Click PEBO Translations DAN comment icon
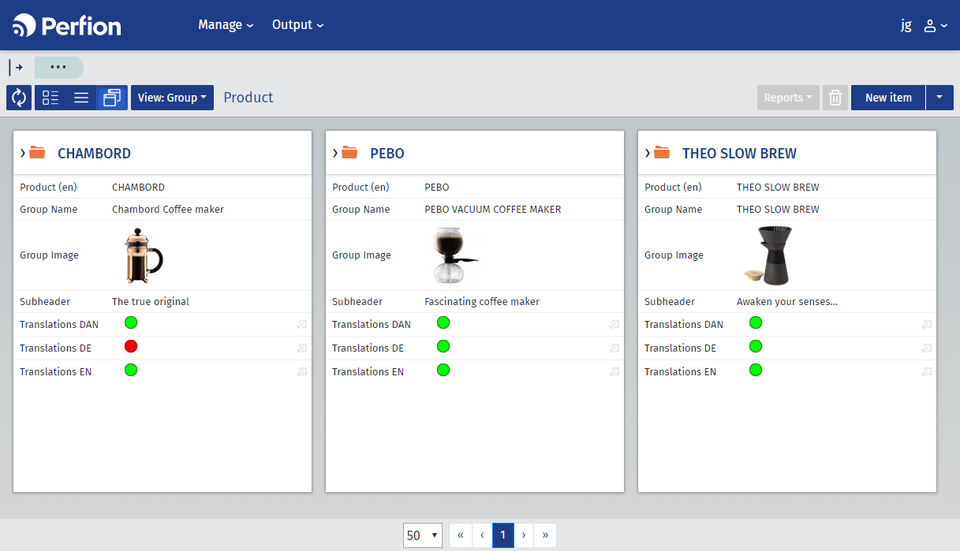Screen dimensions: 960x551 [615, 324]
